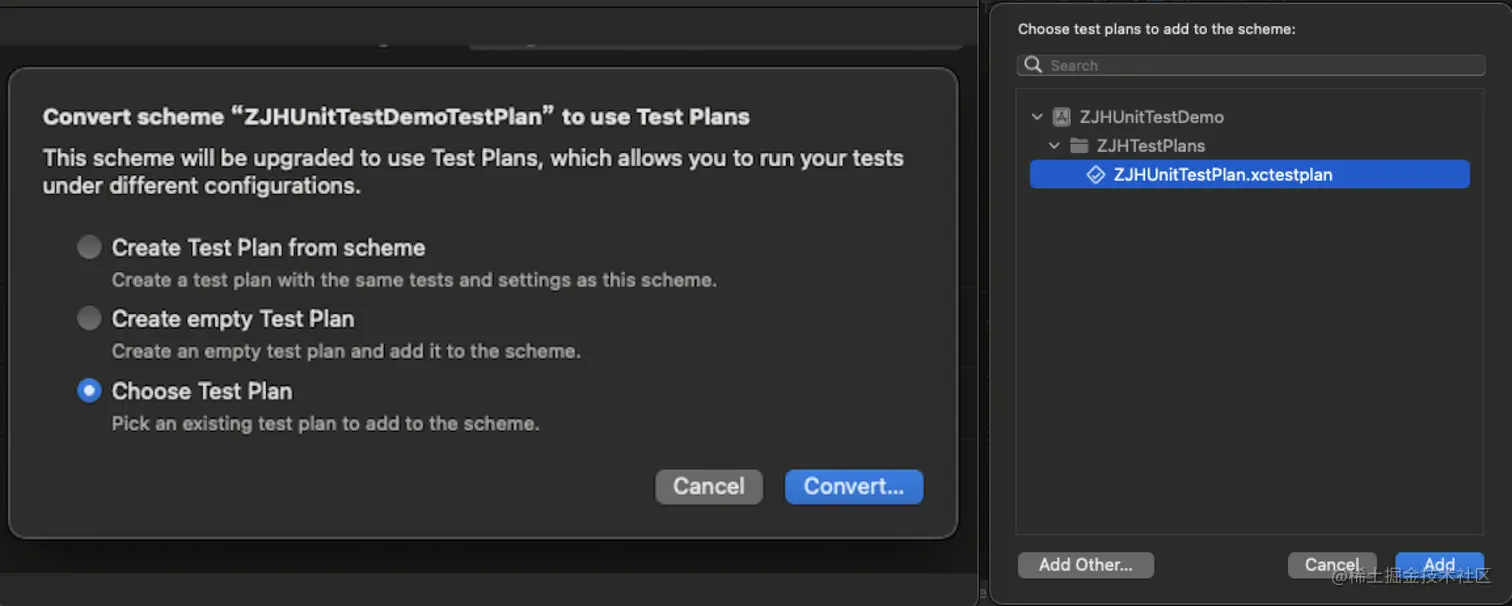Click the magnifying glass in the search bar
1512x606 pixels.
[1032, 64]
